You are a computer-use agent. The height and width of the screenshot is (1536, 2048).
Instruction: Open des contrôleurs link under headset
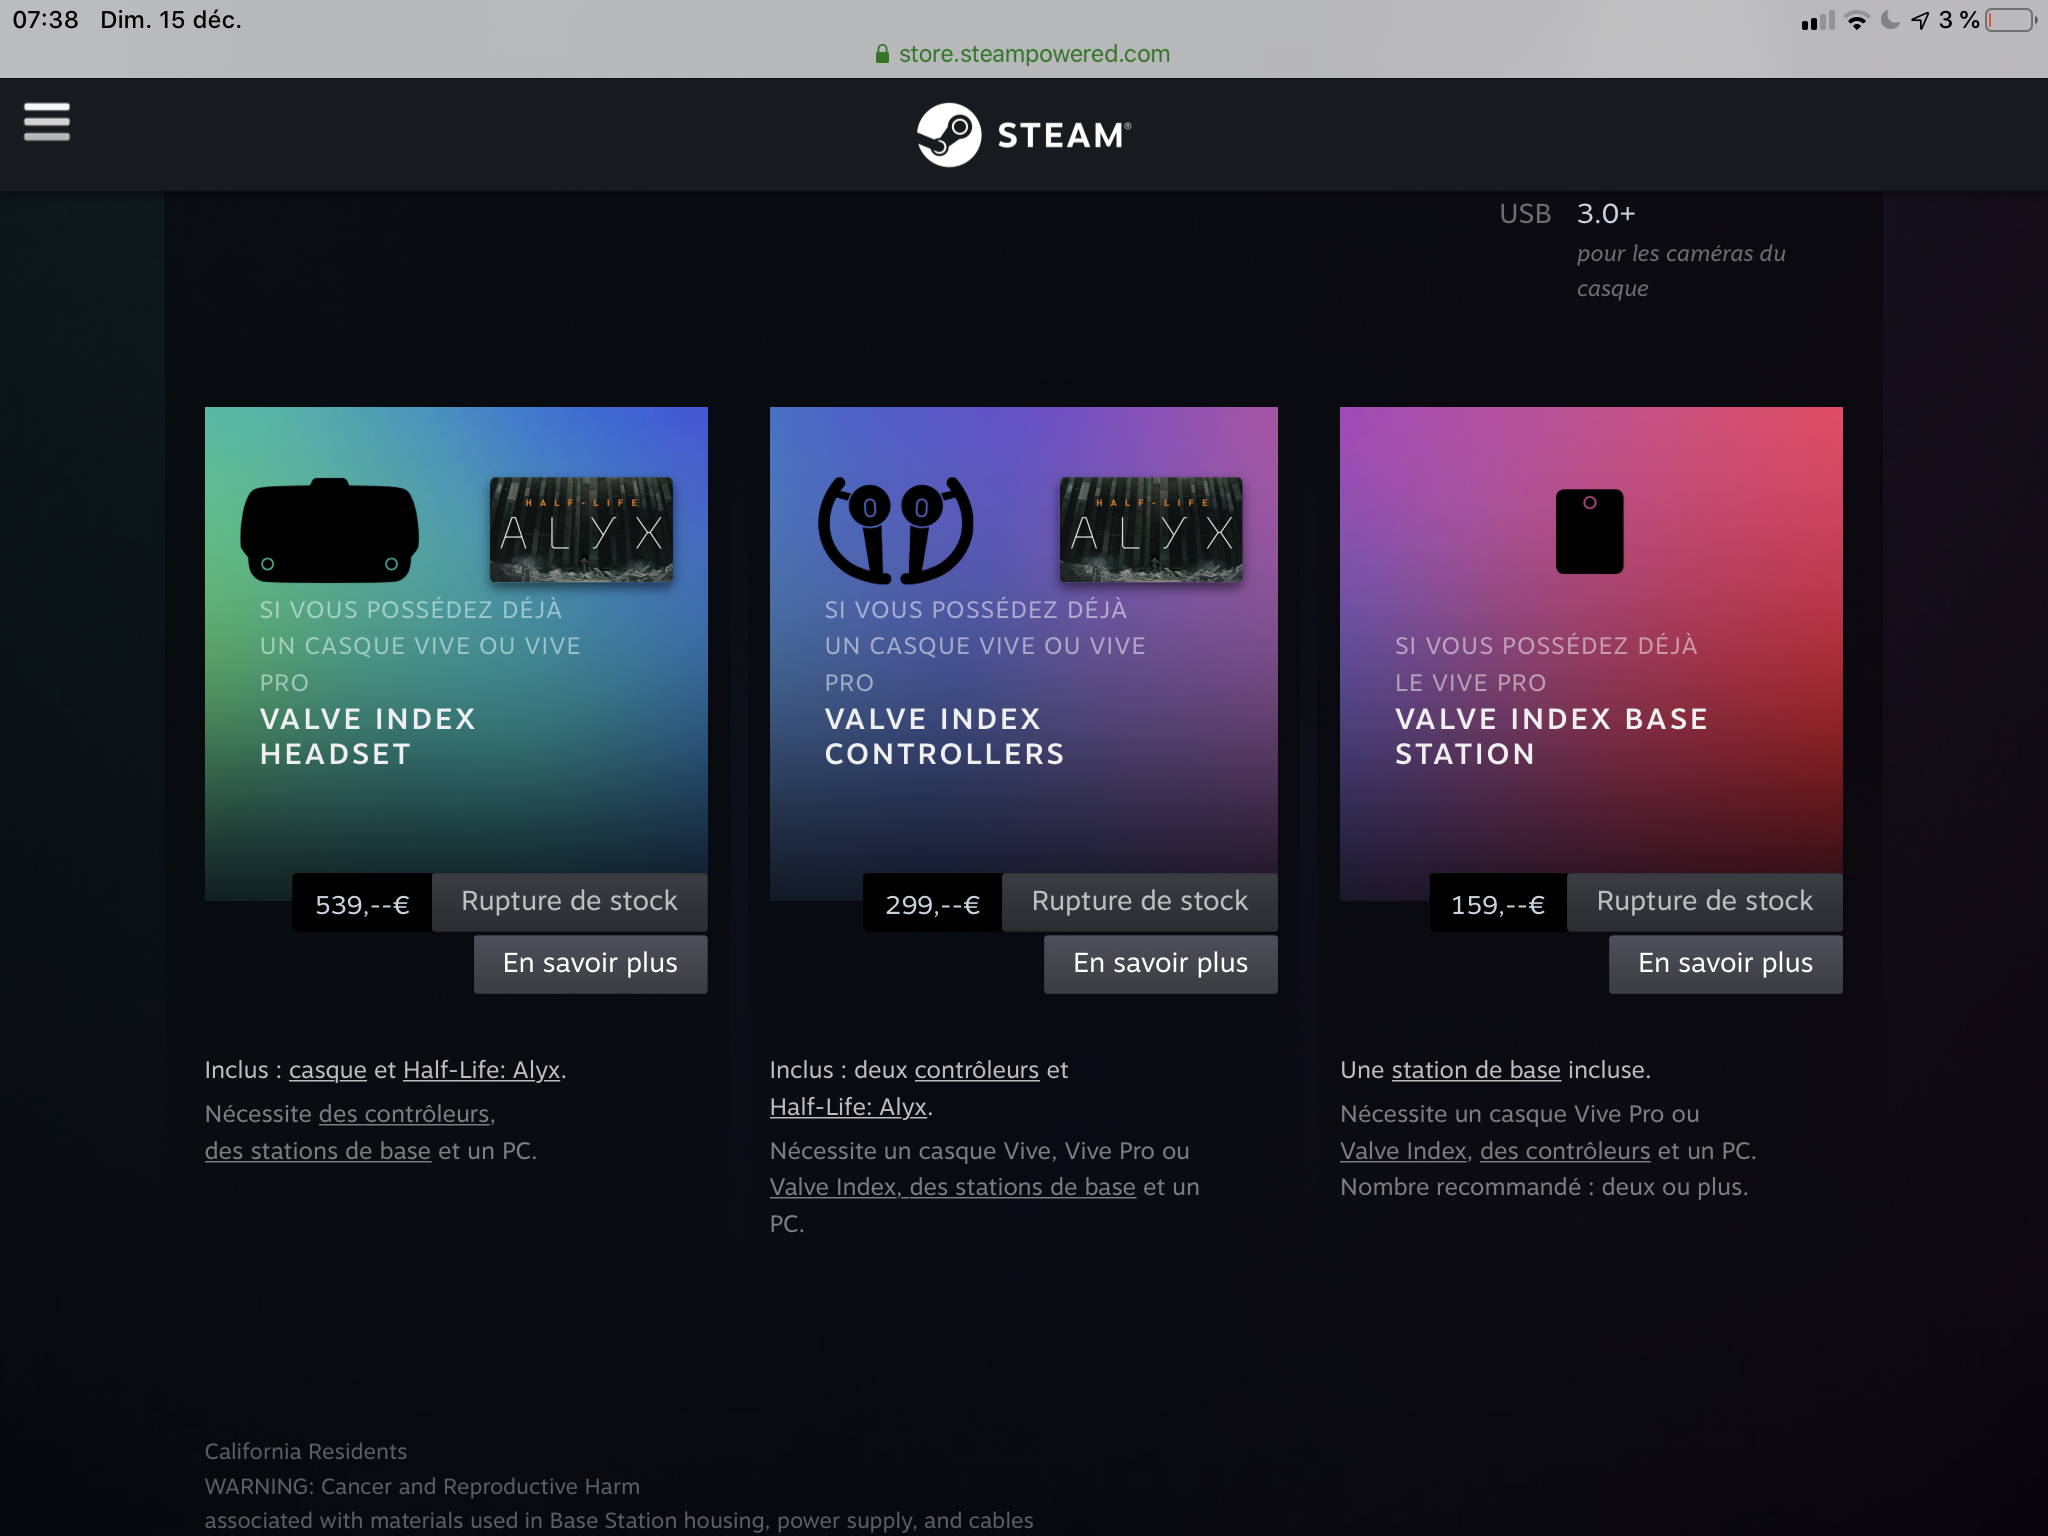[406, 1114]
